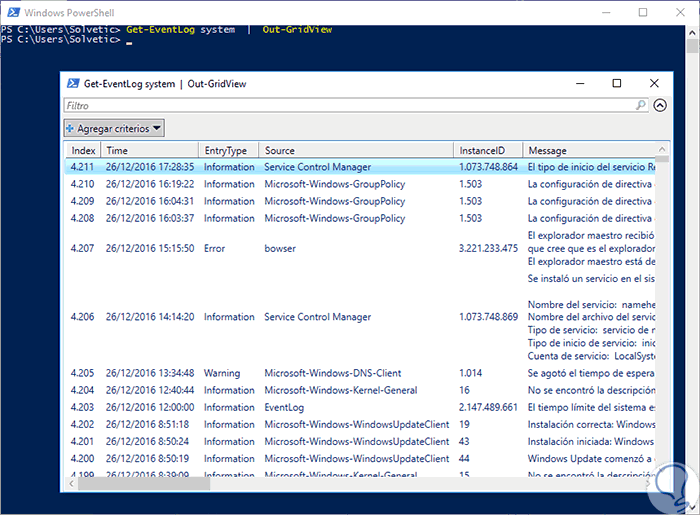
Task: Close the Out-GridView window
Action: pos(654,83)
